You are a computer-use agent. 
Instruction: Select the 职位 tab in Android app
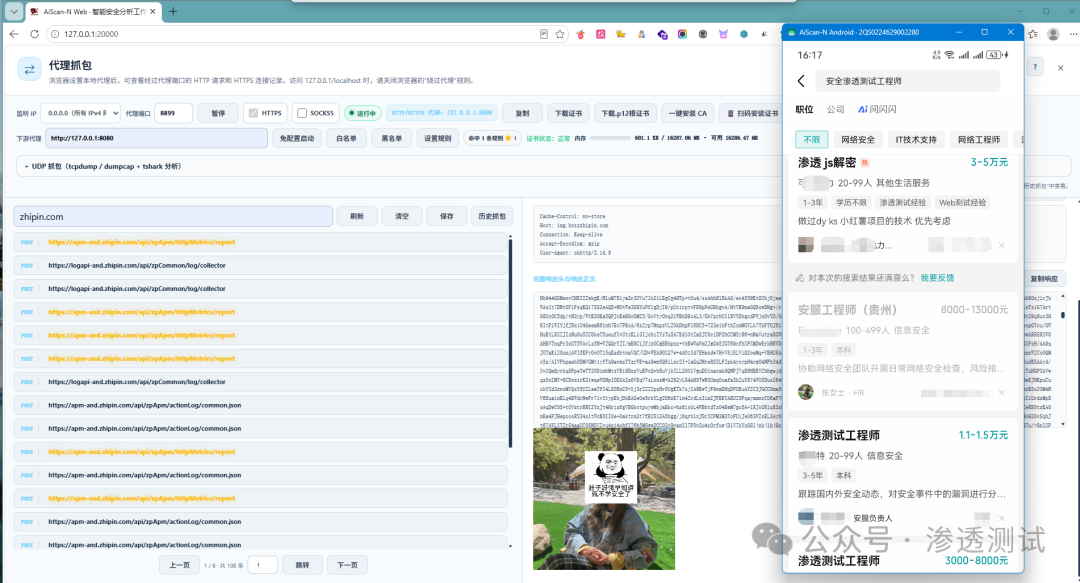(804, 110)
